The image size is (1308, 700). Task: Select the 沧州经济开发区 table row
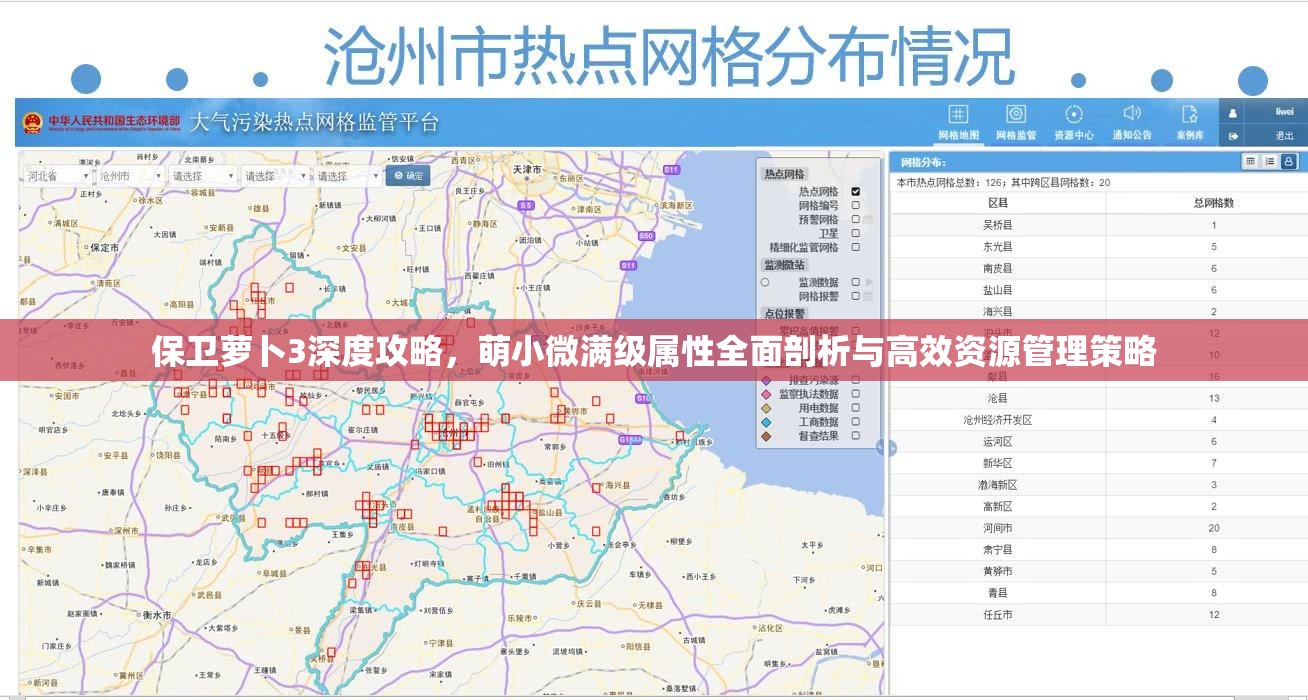1097,420
